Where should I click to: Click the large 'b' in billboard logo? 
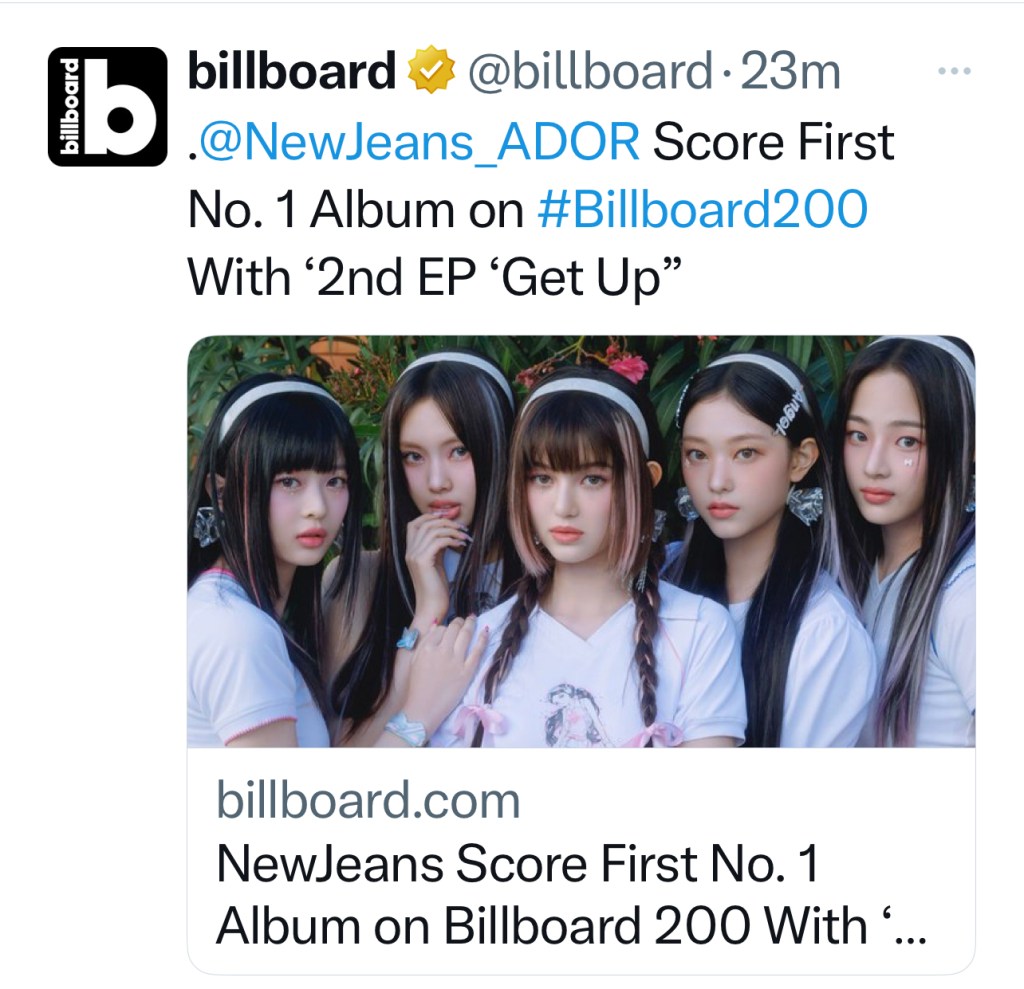(121, 106)
